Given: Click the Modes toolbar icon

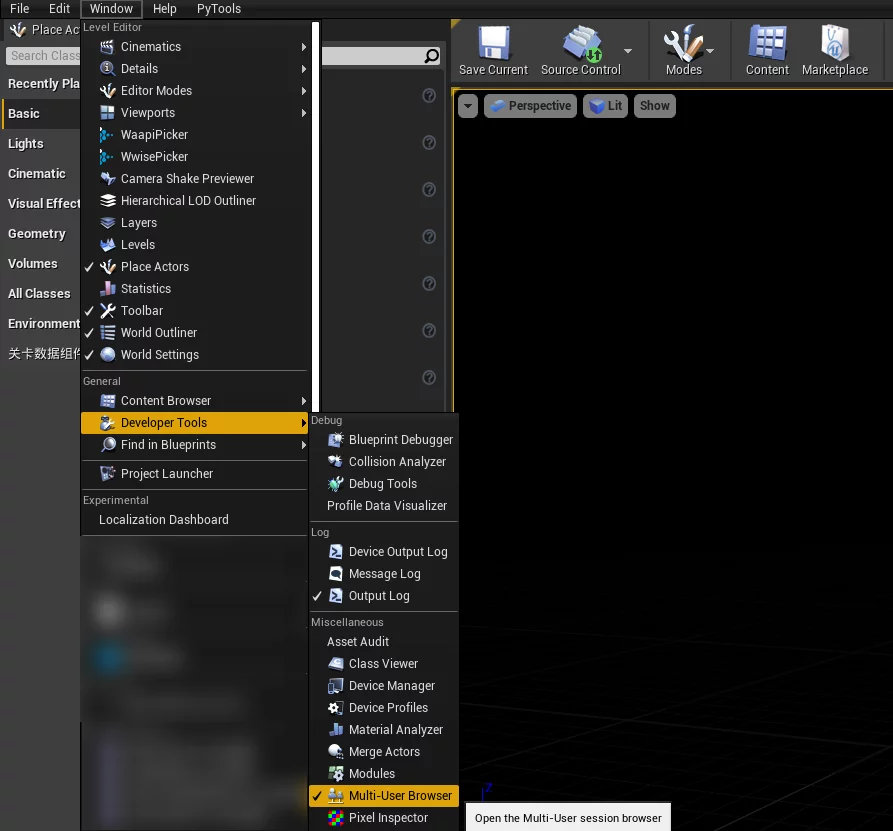Looking at the screenshot, I should pyautogui.click(x=683, y=50).
